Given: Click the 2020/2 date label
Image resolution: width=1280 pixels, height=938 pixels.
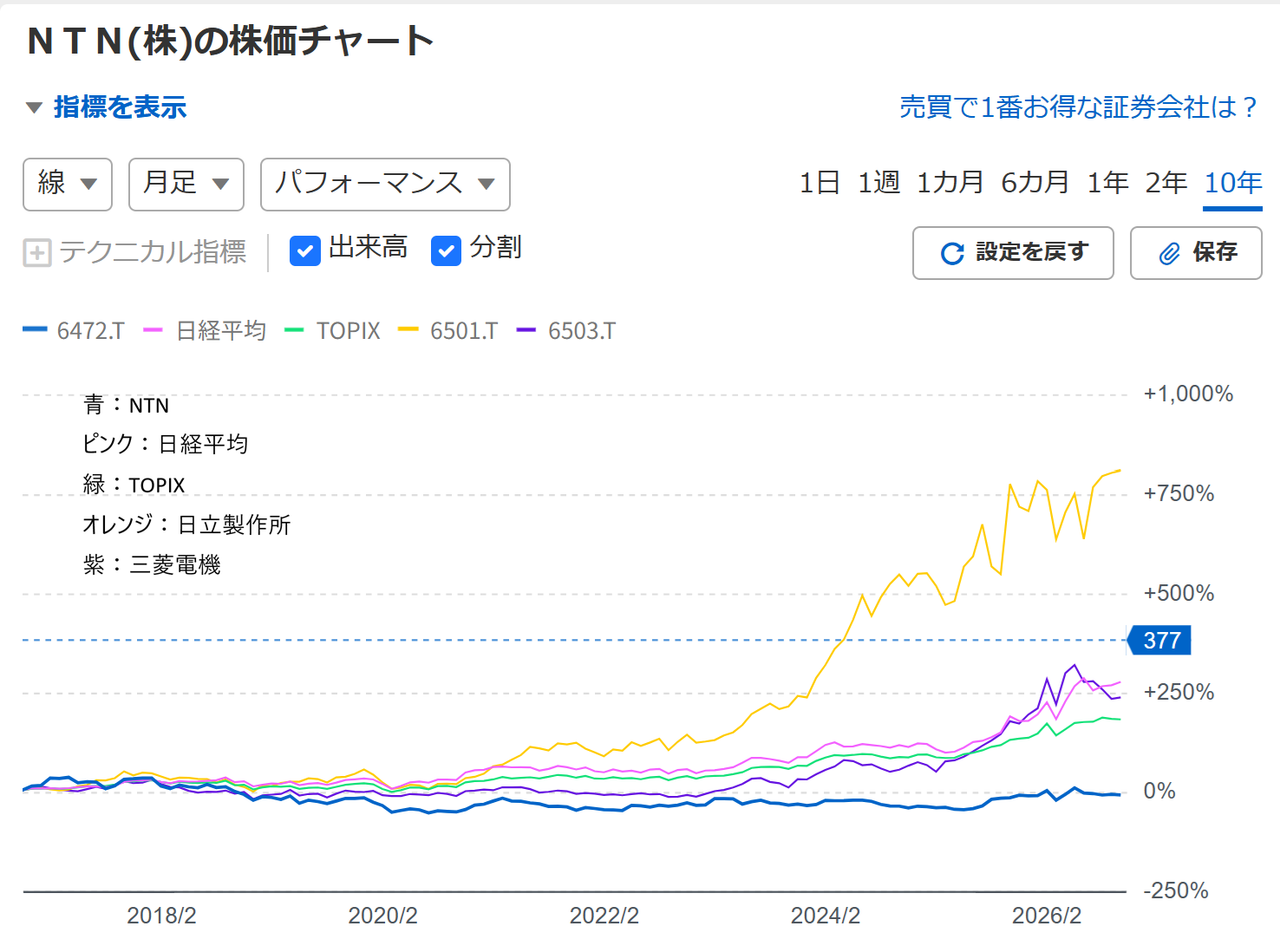Looking at the screenshot, I should pyautogui.click(x=382, y=917).
